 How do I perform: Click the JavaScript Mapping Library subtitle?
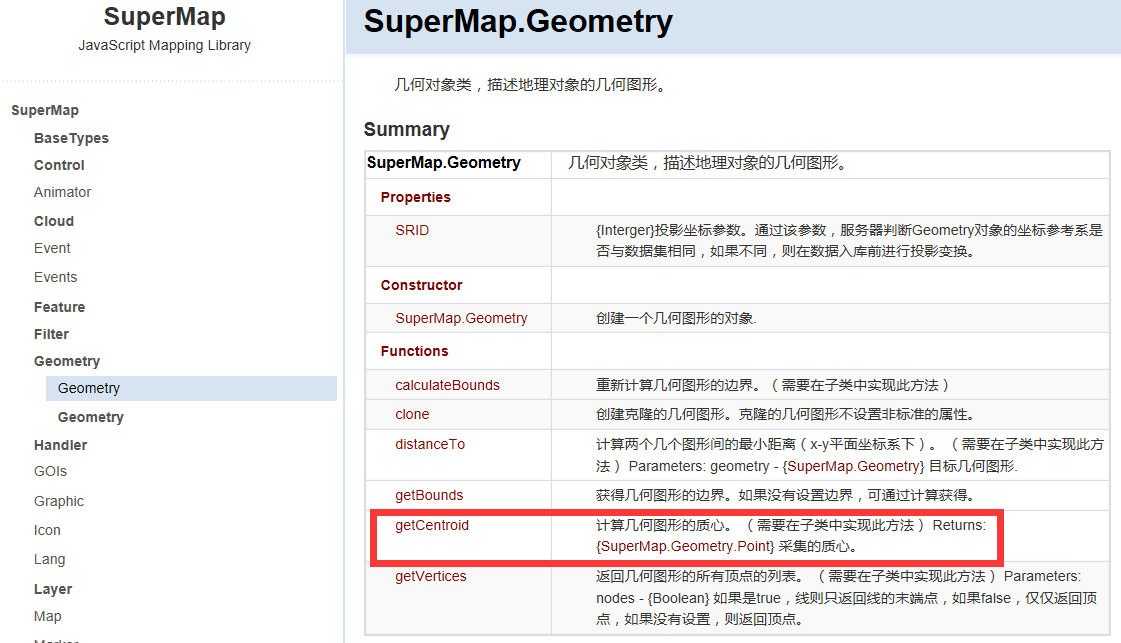click(164, 45)
